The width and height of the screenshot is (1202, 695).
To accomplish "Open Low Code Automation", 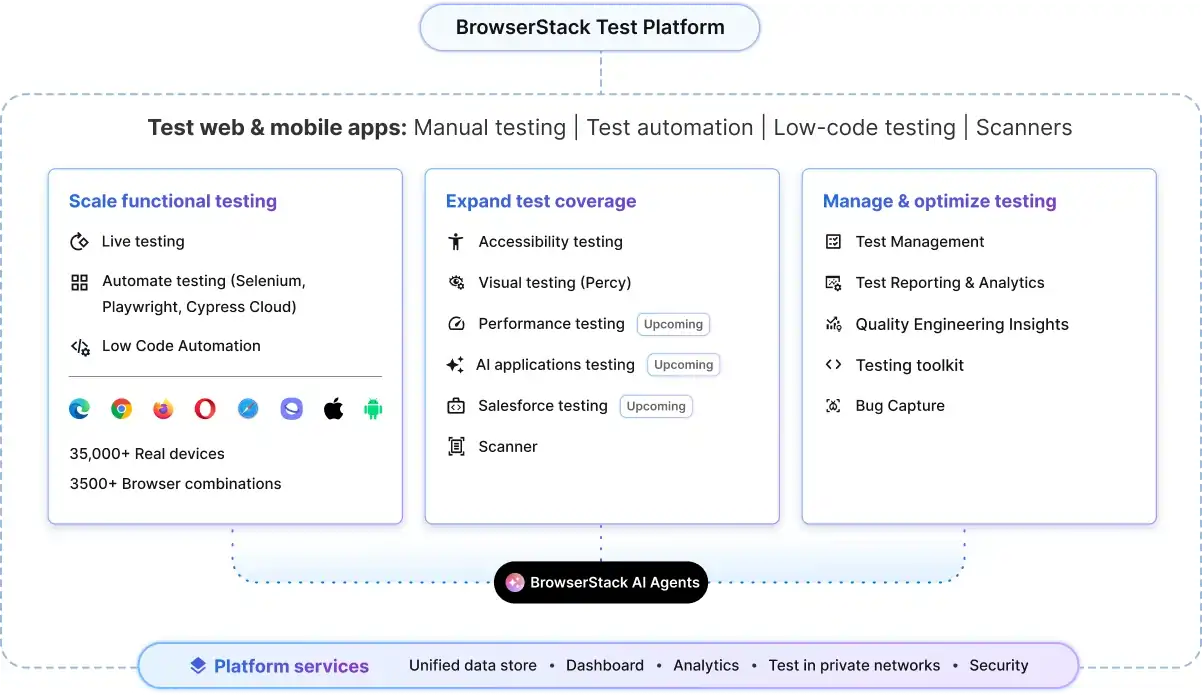I will point(181,346).
